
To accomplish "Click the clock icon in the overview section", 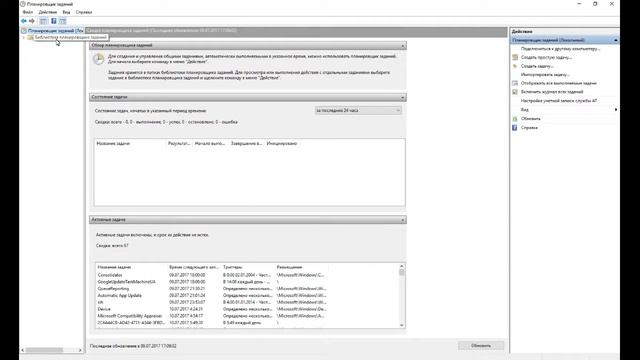I will point(98,59).
